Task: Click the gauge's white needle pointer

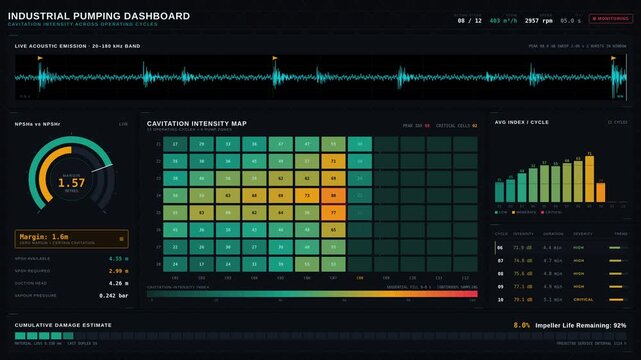Action: point(102,168)
